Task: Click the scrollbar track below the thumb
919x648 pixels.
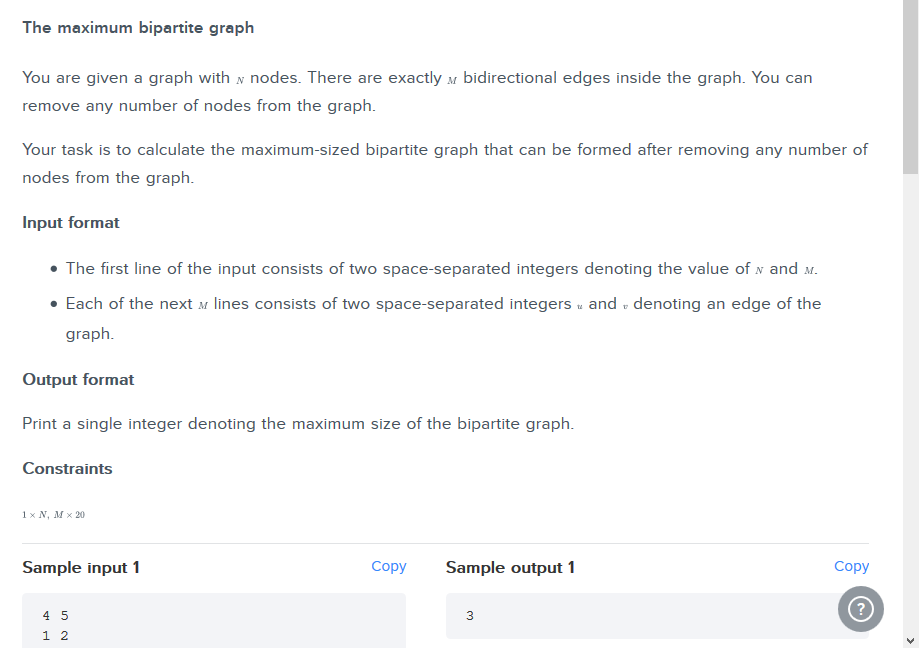Action: 910,404
